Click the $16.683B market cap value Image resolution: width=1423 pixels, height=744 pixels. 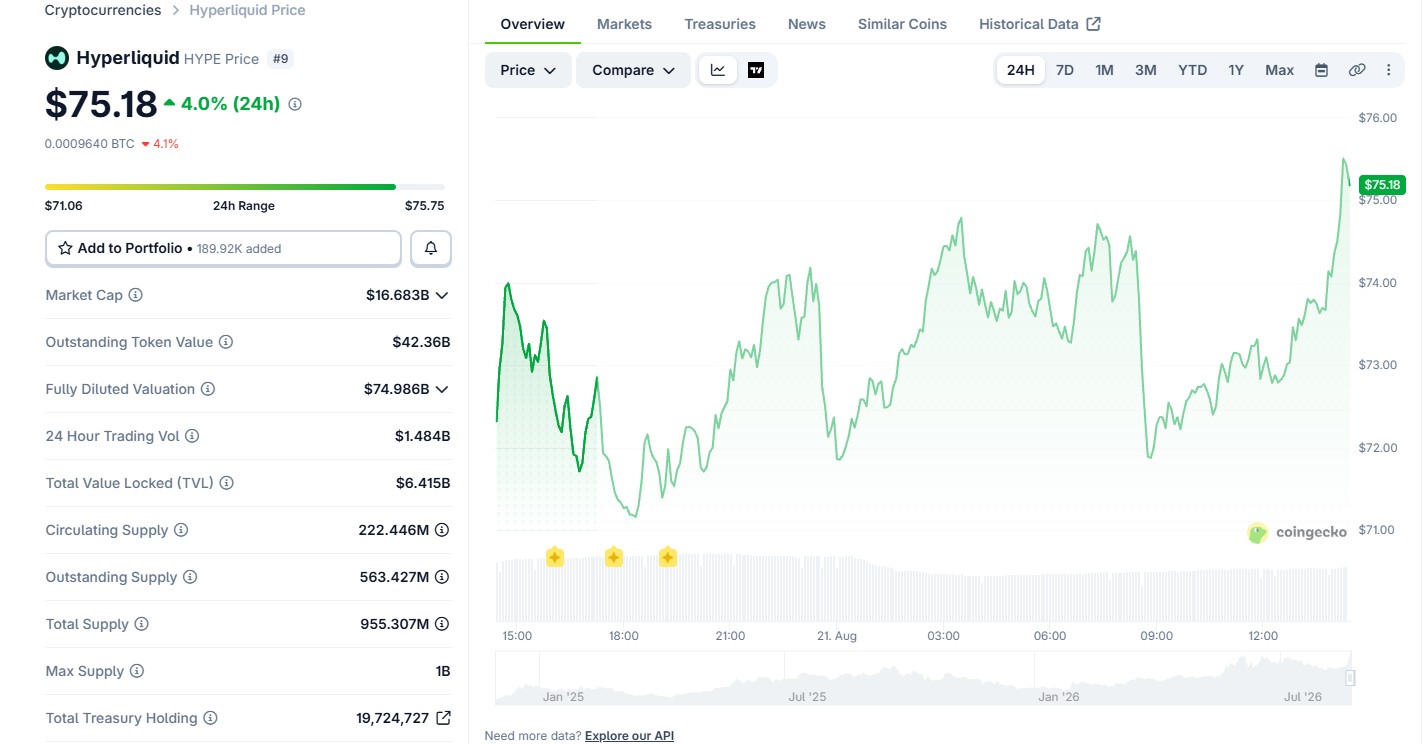[398, 295]
